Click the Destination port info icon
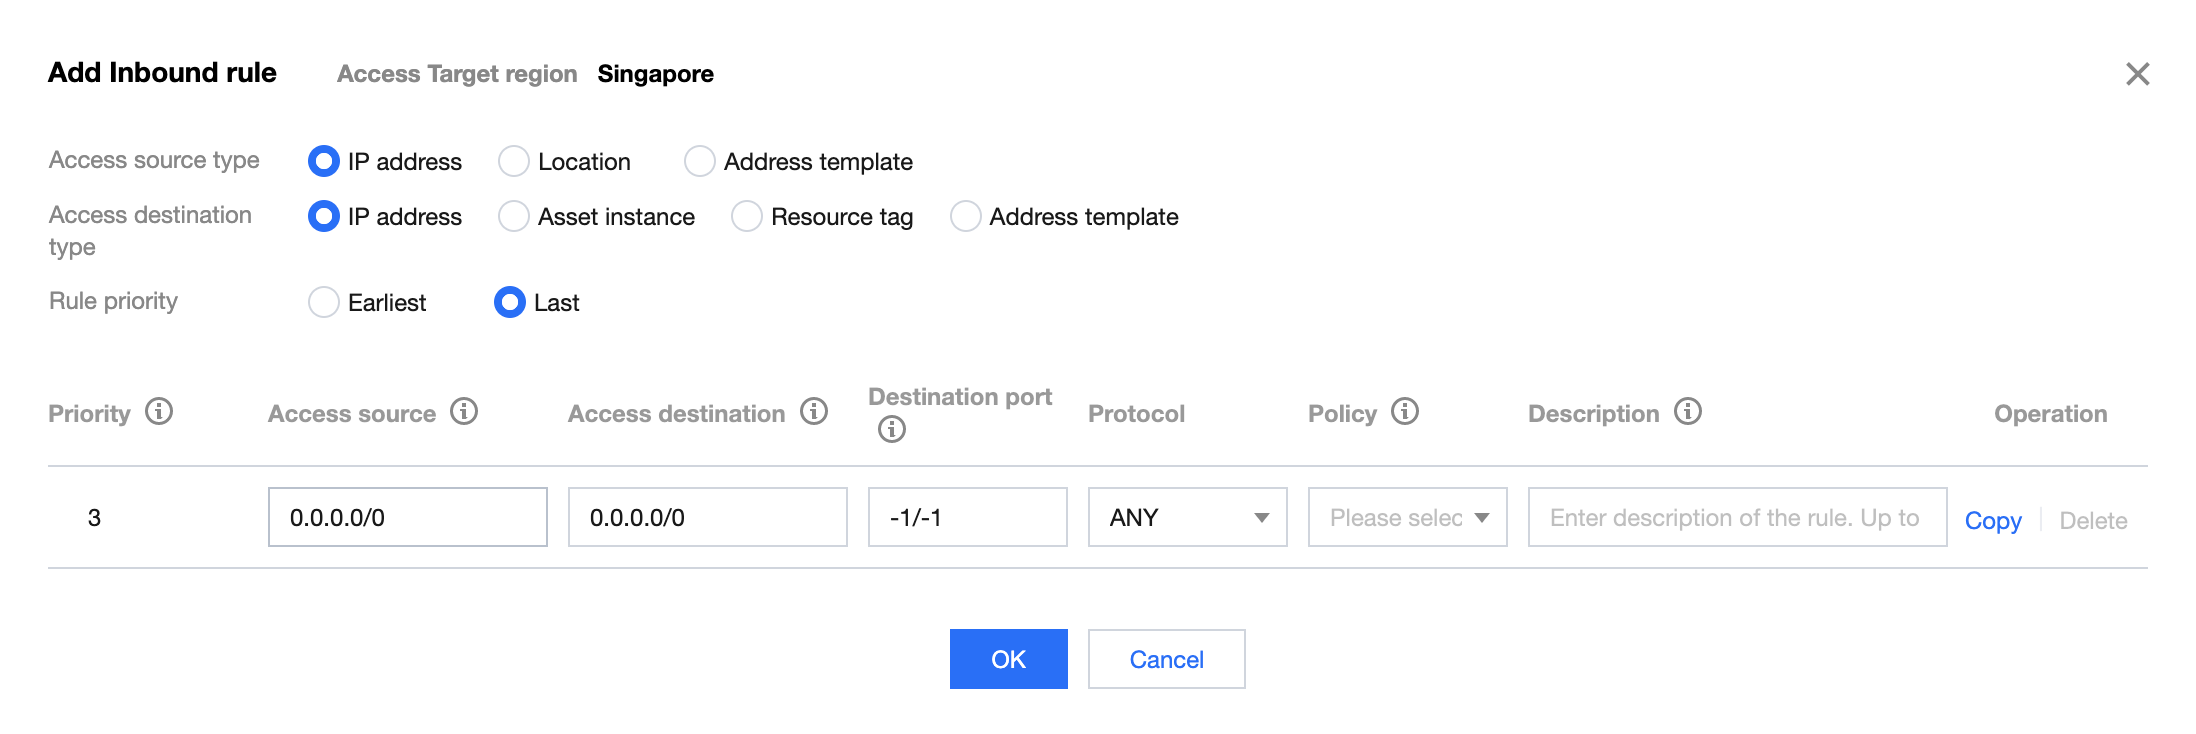The width and height of the screenshot is (2196, 734). [891, 429]
